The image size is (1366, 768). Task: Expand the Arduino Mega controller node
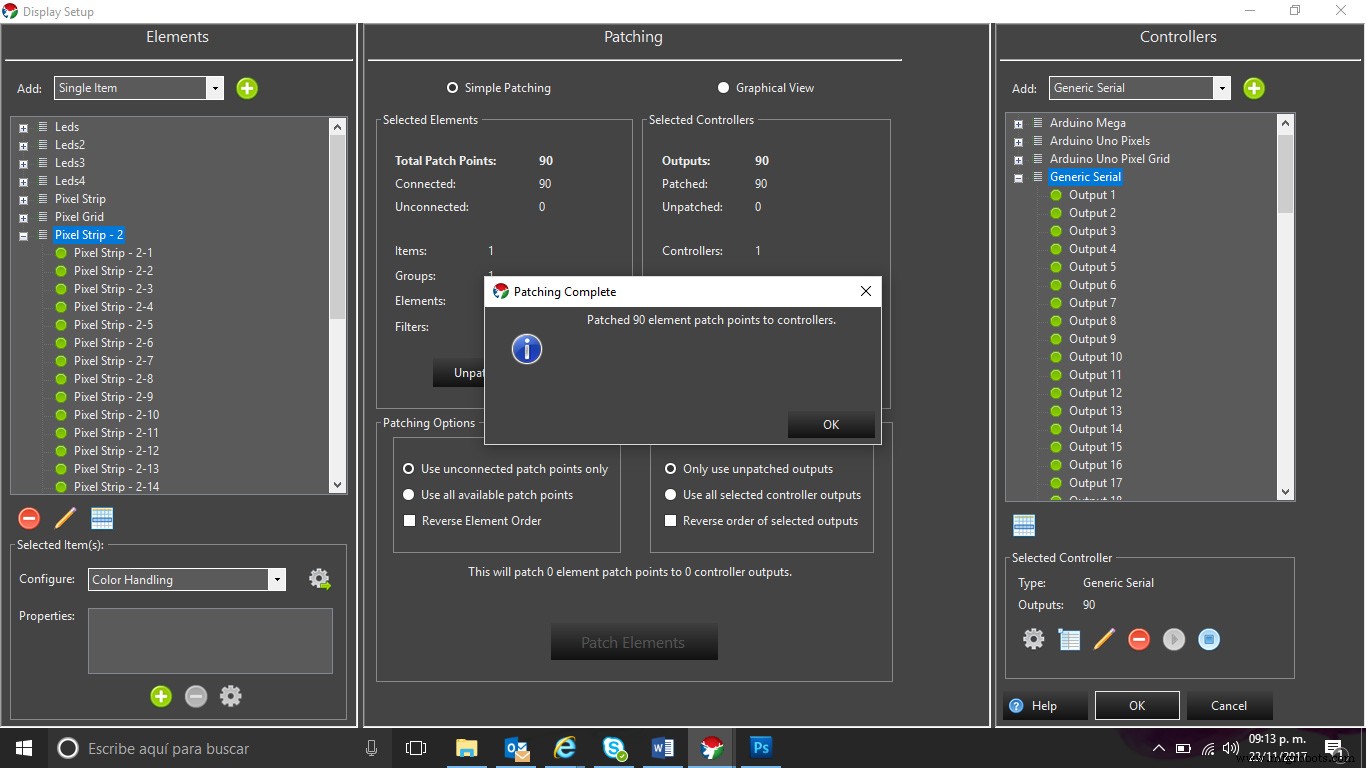[1018, 124]
